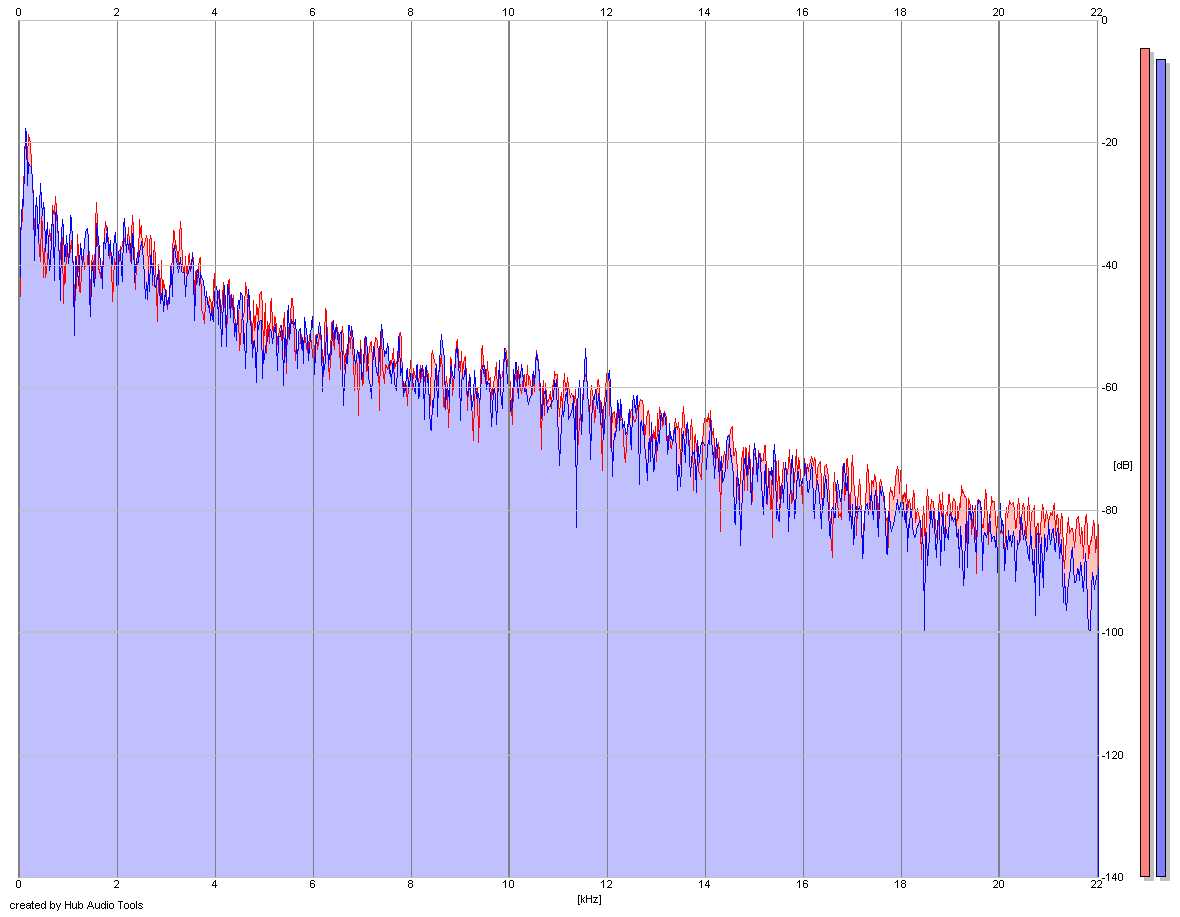
Task: Click the 16 kHz label on top axis
Action: [x=802, y=12]
